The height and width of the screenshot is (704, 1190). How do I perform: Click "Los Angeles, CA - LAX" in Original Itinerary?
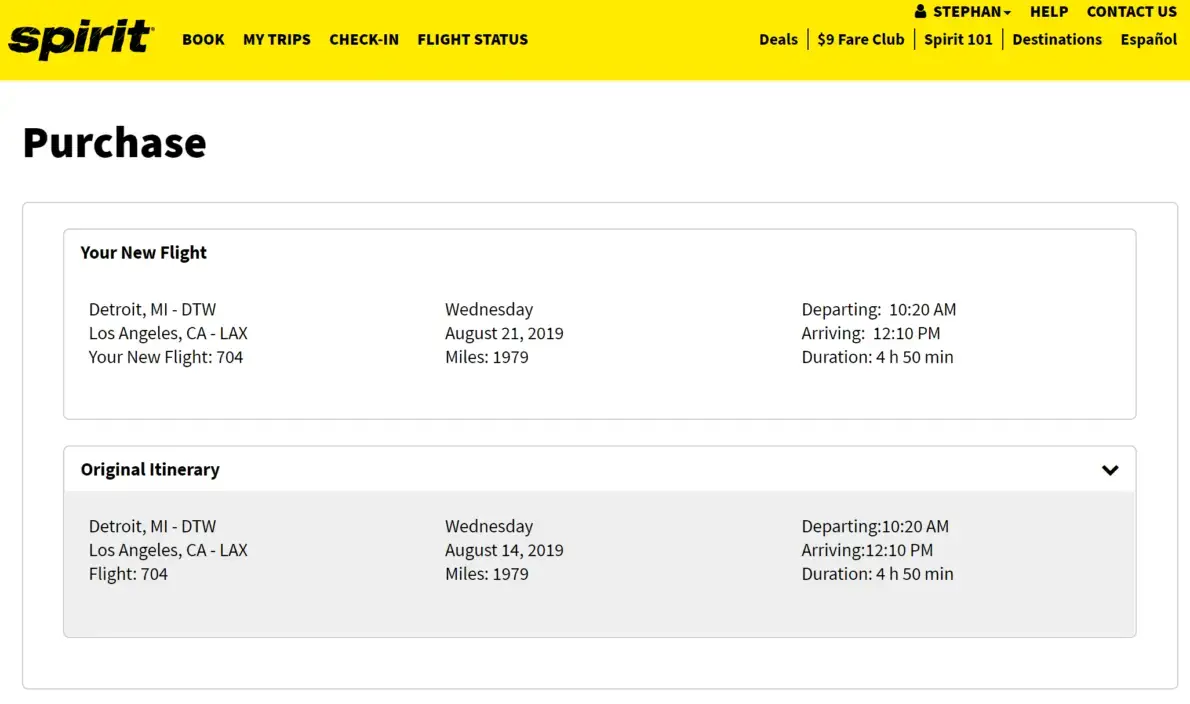tap(168, 550)
